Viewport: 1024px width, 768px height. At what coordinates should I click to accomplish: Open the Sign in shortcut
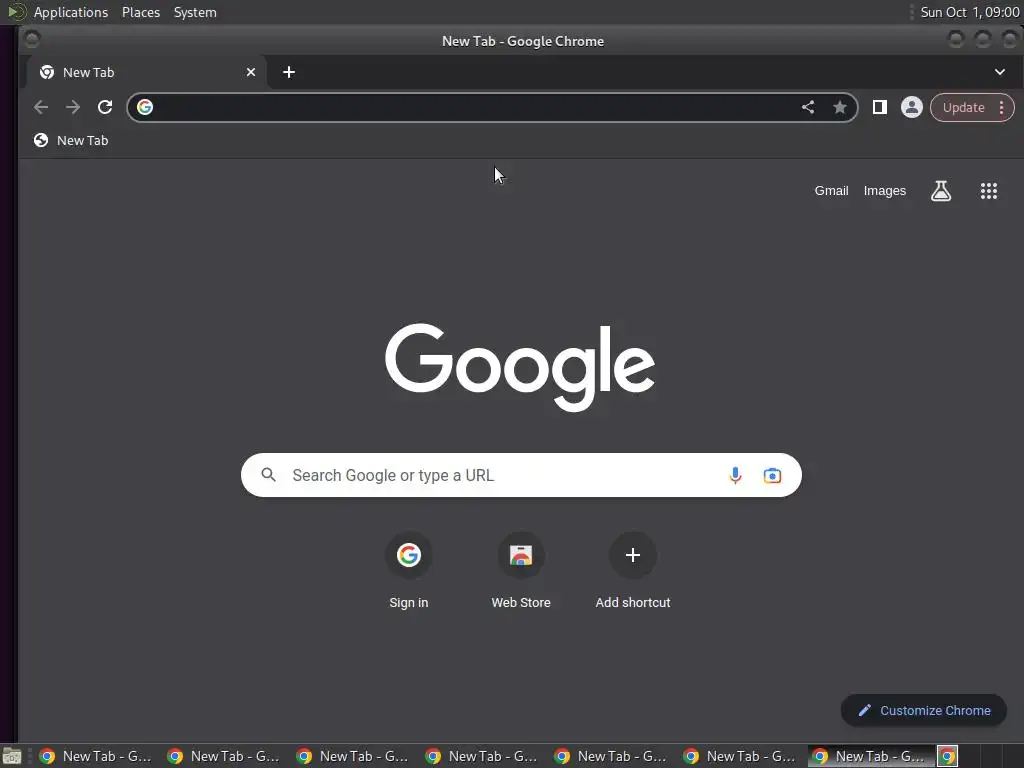pyautogui.click(x=409, y=571)
